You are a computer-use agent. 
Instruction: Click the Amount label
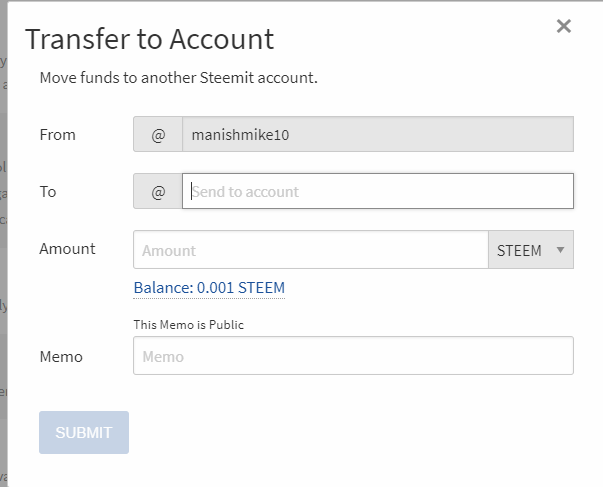(67, 248)
